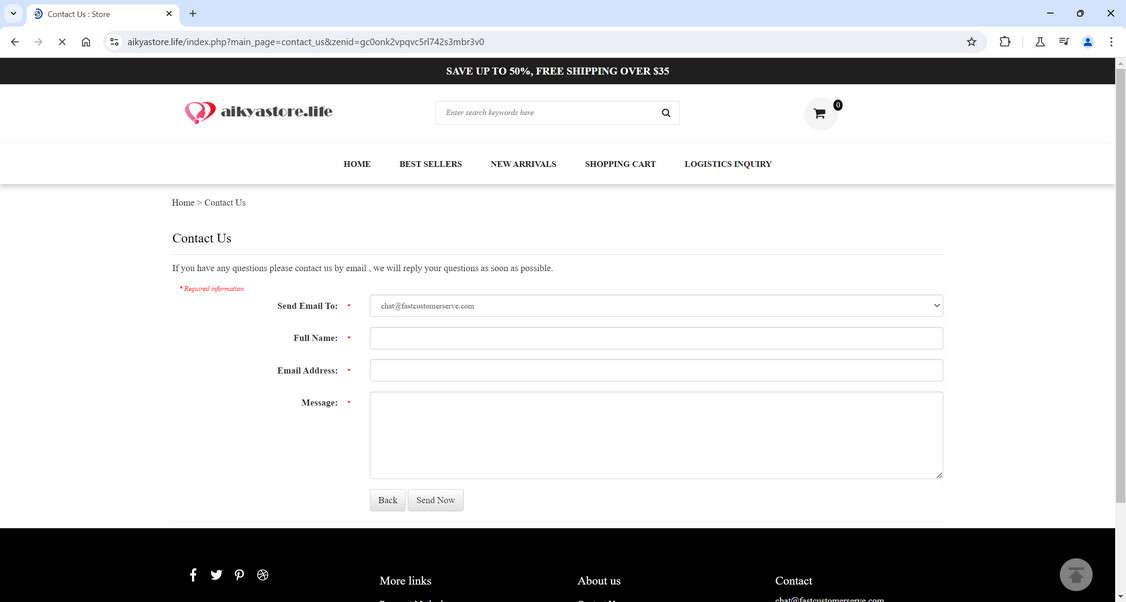Click the Contact footer heading
Image resolution: width=1126 pixels, height=602 pixels.
[794, 580]
